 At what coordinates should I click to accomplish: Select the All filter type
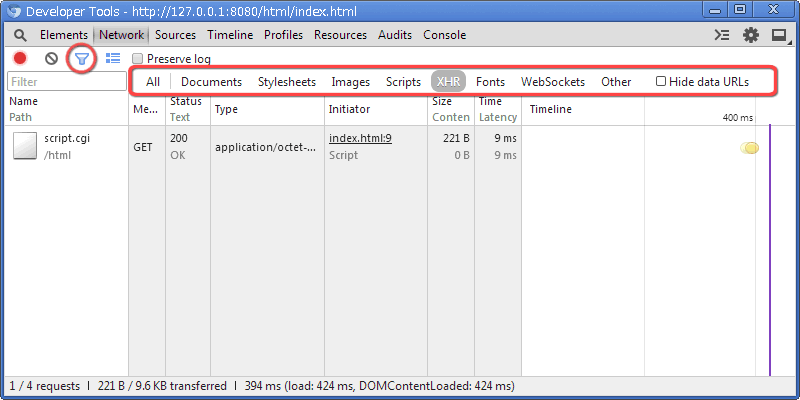point(153,82)
